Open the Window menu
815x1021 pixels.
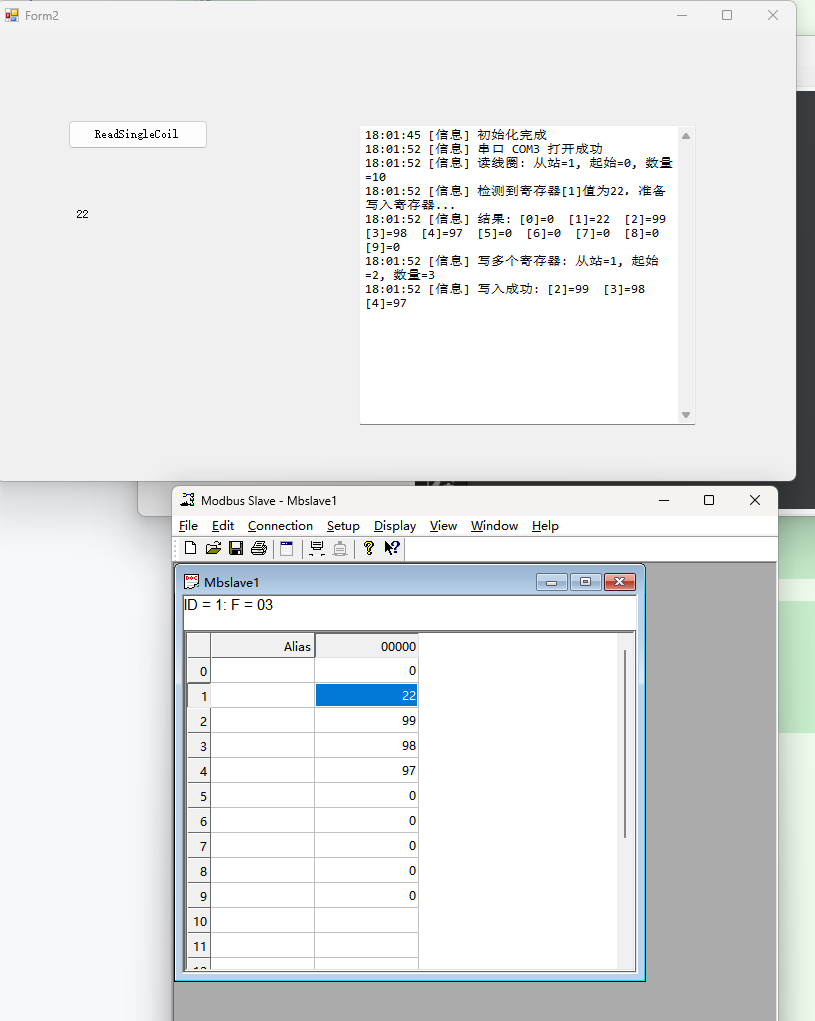pyautogui.click(x=494, y=525)
